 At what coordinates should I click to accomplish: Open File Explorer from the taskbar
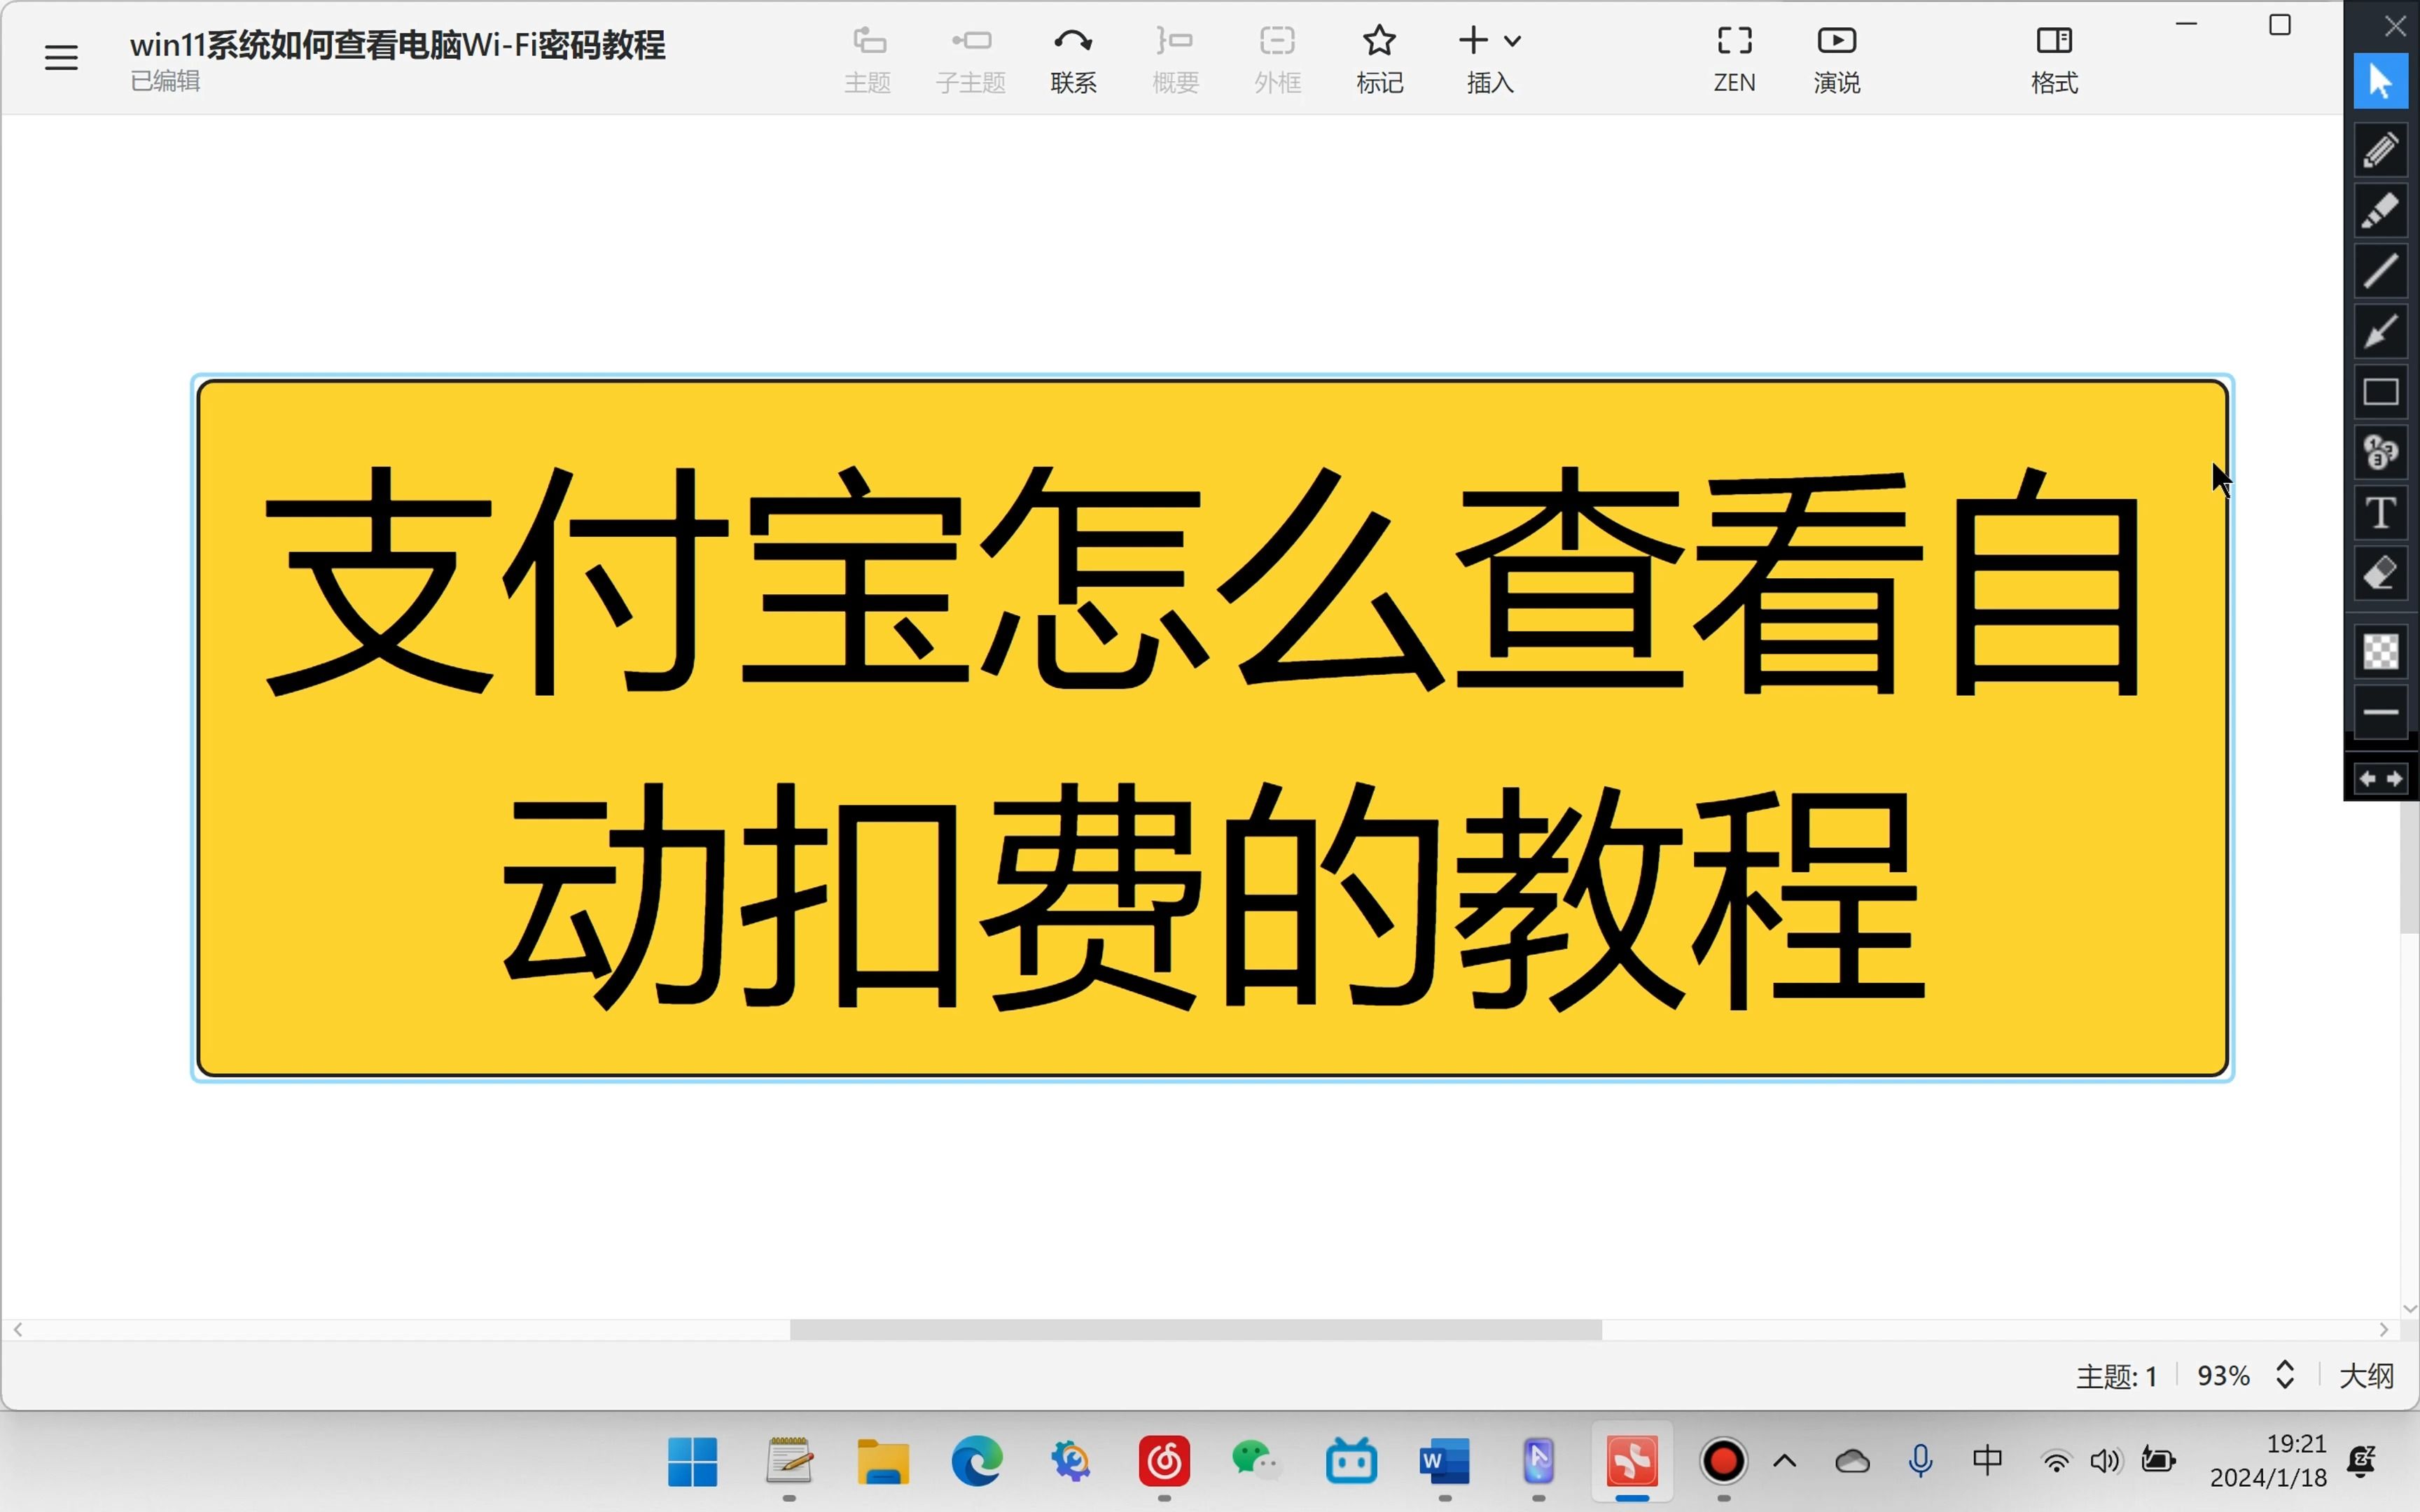(883, 1462)
